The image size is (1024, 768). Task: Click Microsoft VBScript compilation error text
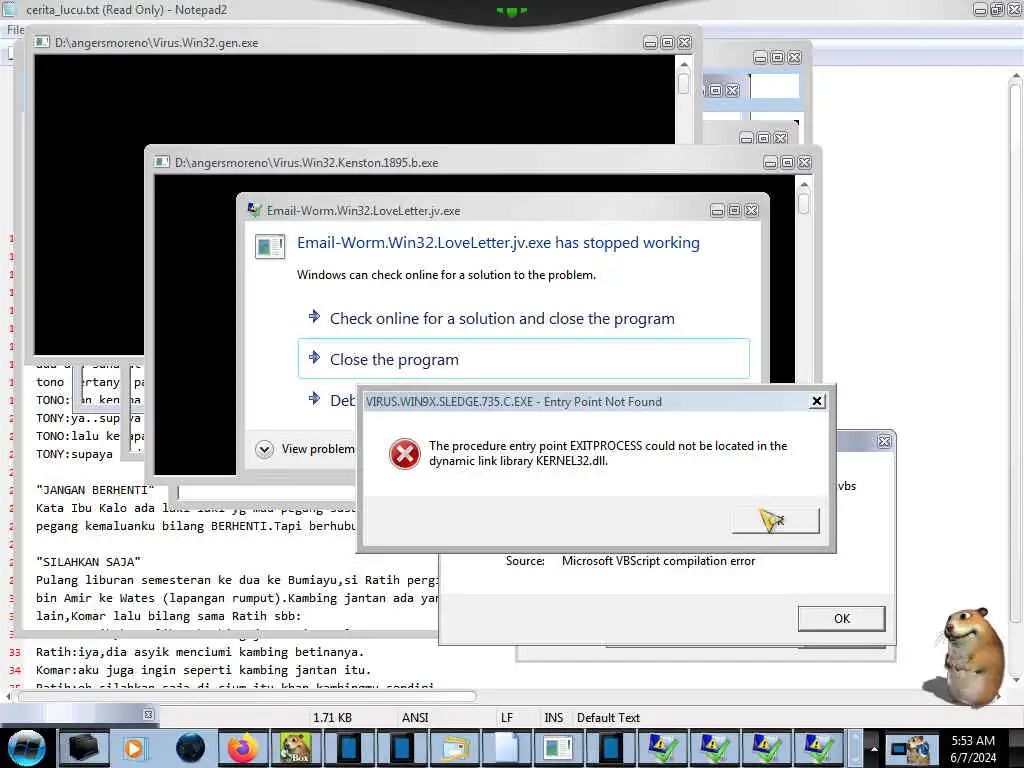(x=658, y=560)
